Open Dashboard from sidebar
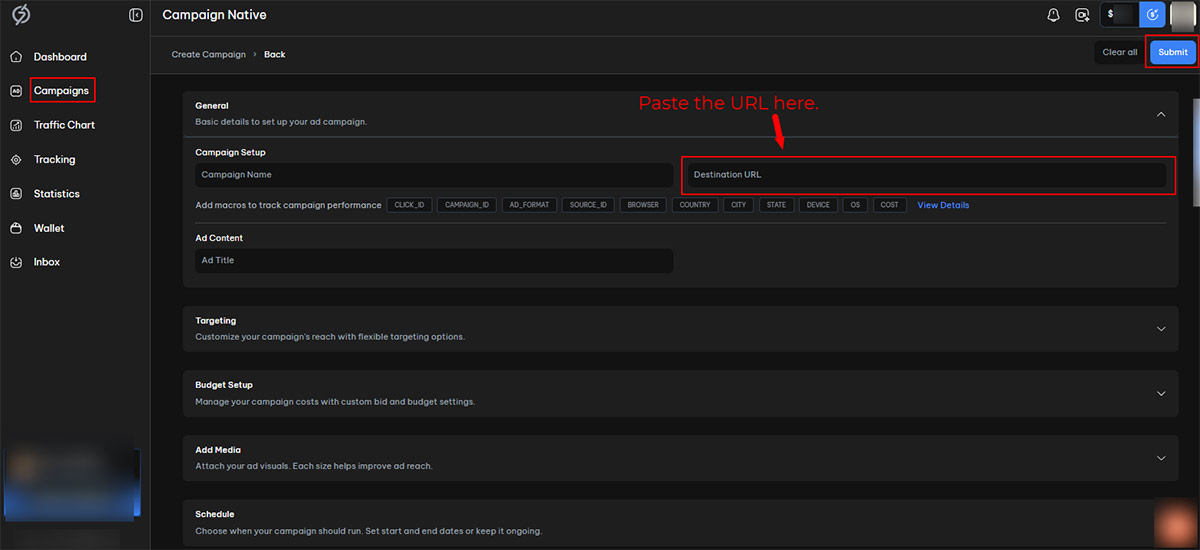1200x550 pixels. click(60, 57)
